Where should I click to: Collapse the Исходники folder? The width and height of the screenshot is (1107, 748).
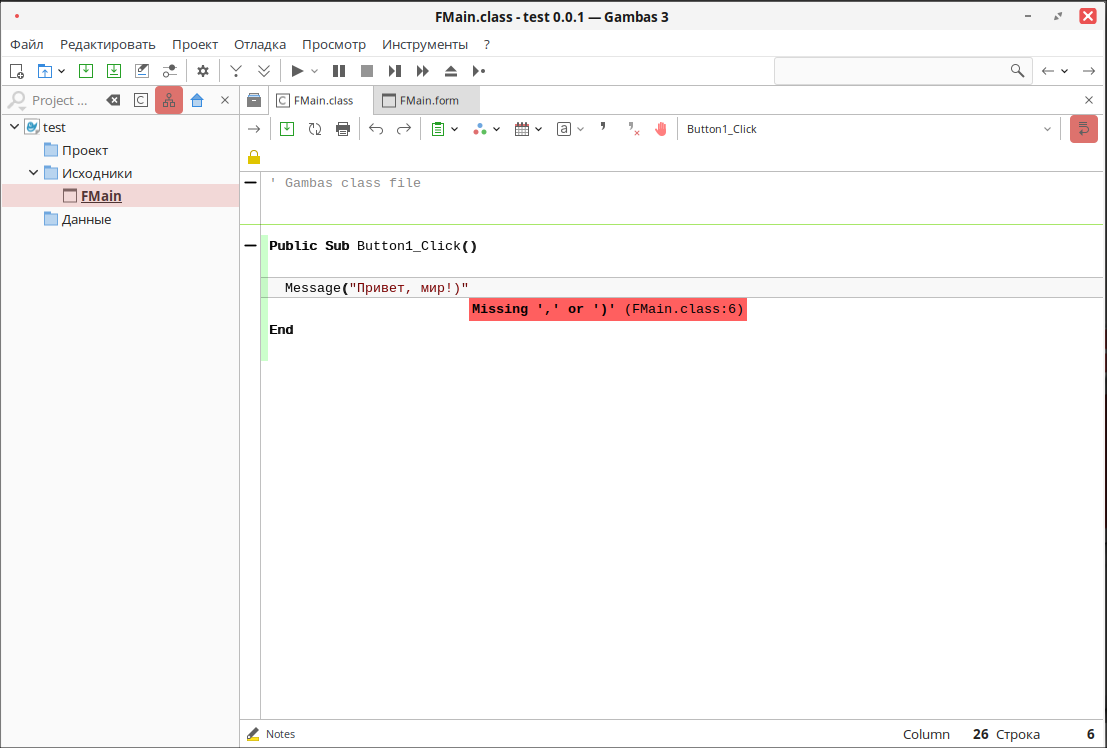[x=33, y=173]
